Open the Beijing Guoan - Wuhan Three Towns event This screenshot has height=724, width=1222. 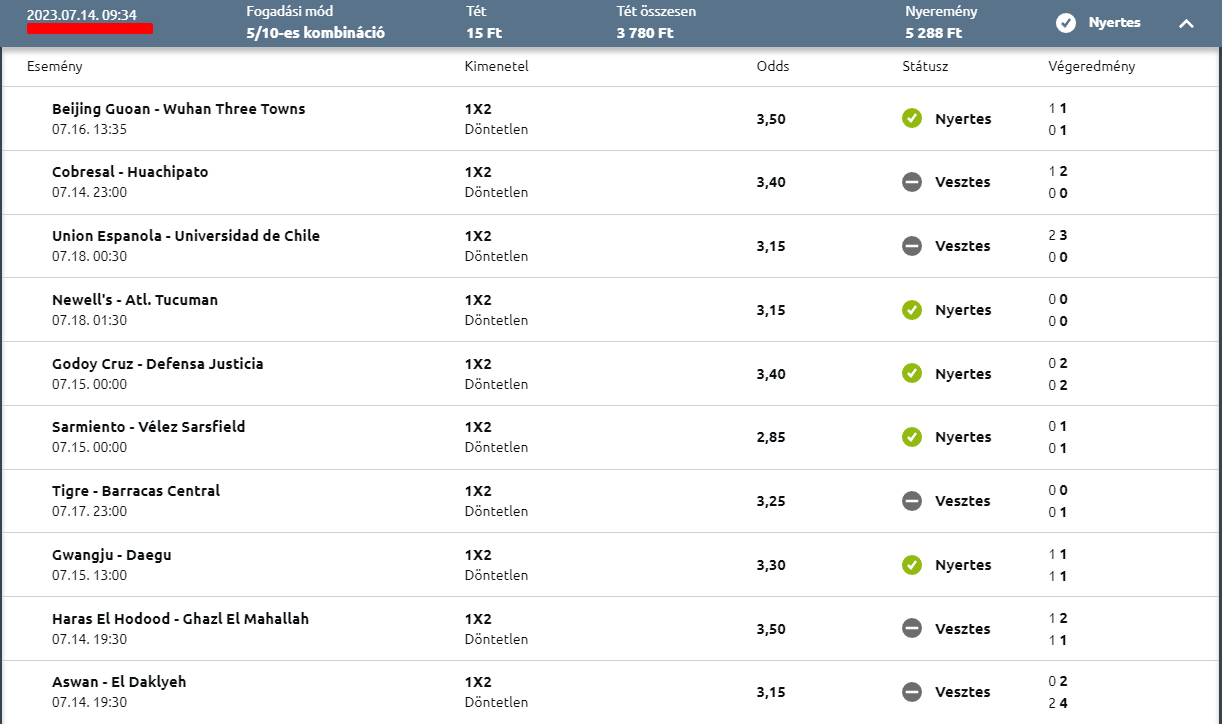(179, 109)
